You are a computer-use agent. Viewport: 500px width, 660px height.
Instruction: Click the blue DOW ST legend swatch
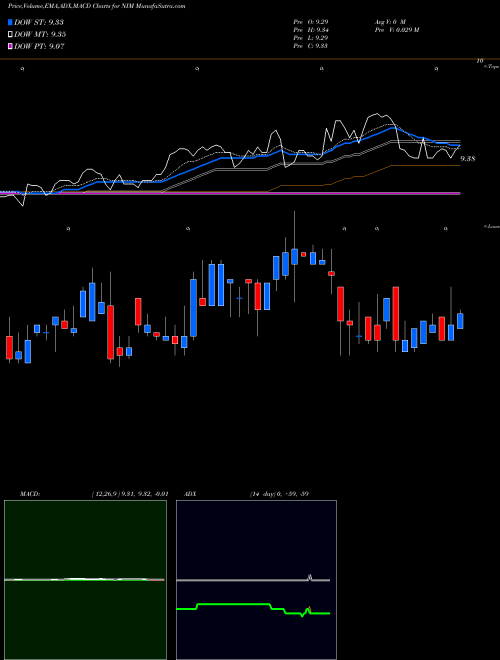(10, 22)
